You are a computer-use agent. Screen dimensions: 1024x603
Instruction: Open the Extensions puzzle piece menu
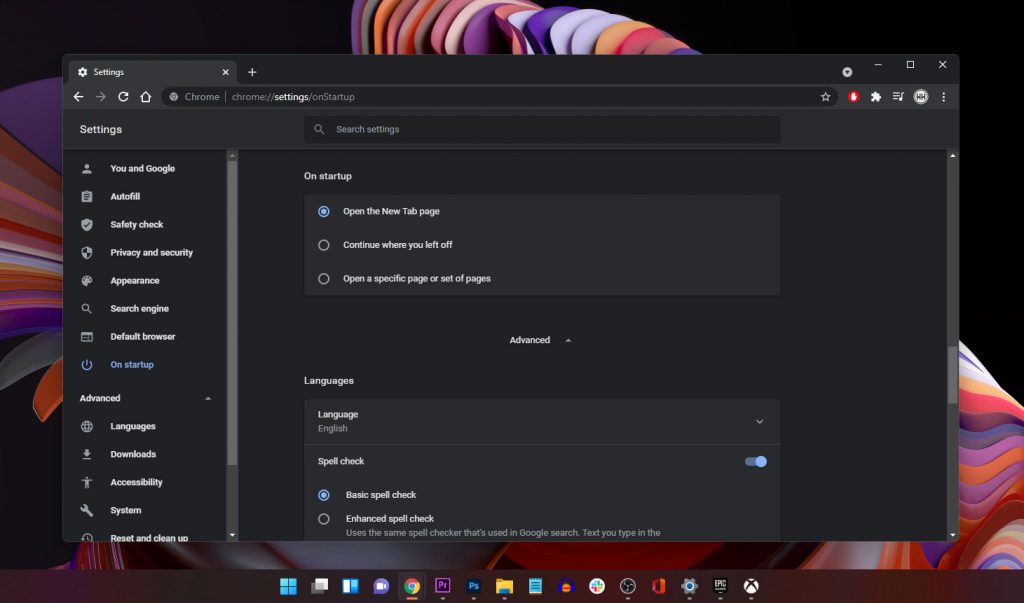pyautogui.click(x=876, y=97)
